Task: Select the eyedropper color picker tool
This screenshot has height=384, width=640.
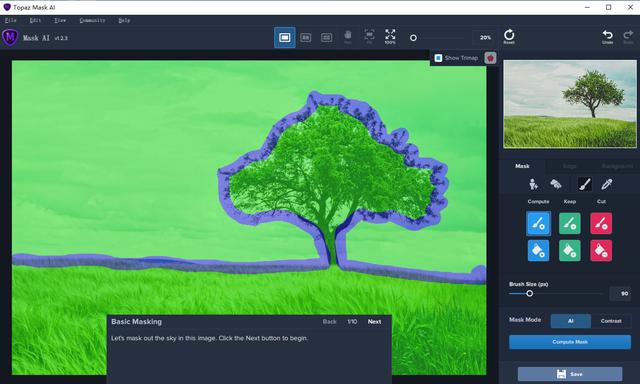Action: 607,184
